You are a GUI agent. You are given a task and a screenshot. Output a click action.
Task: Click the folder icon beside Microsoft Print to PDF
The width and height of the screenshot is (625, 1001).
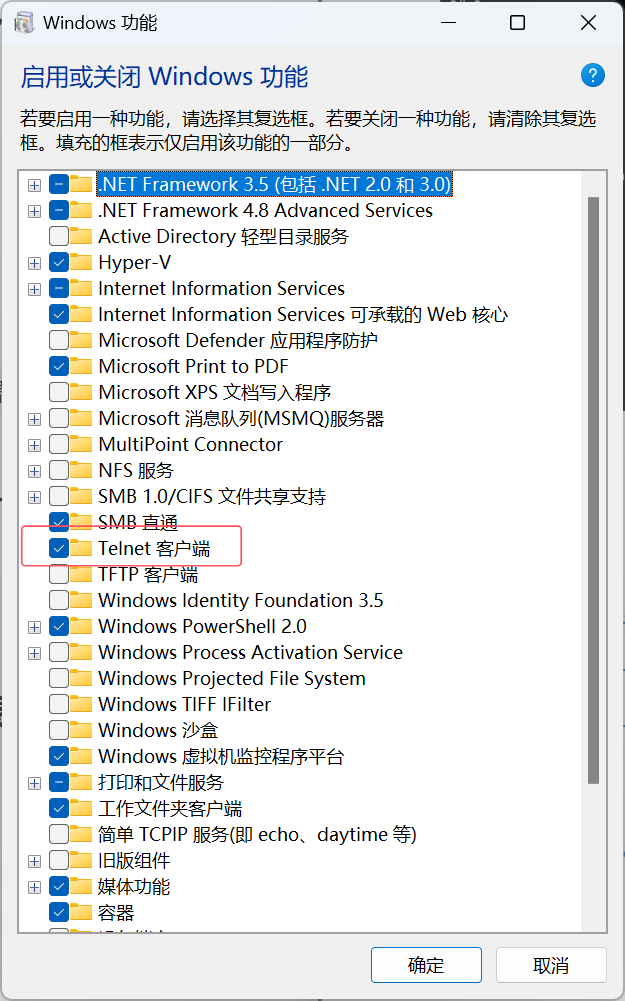pos(82,367)
